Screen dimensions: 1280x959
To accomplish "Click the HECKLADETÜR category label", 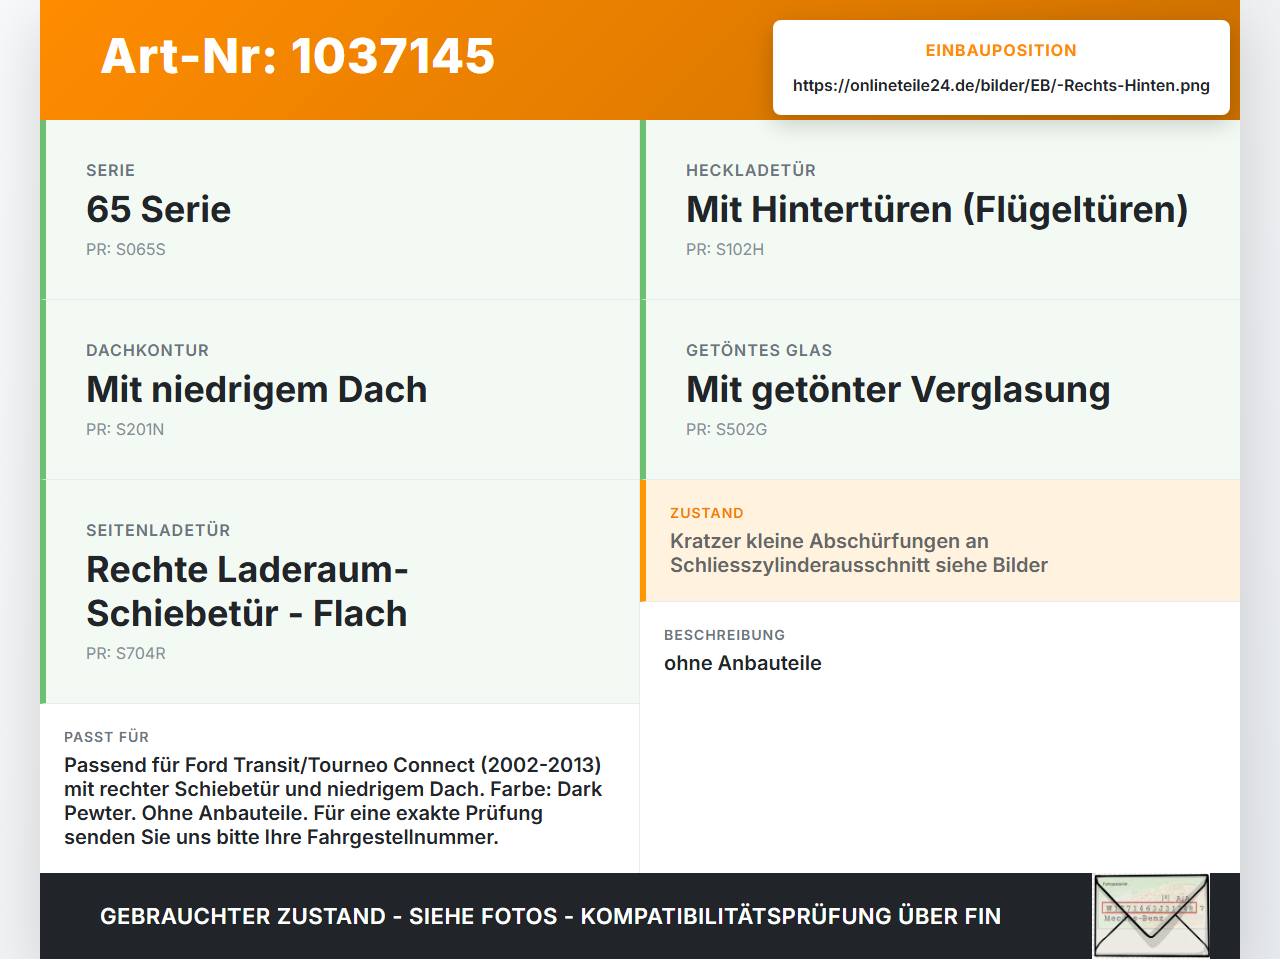I will pos(751,170).
